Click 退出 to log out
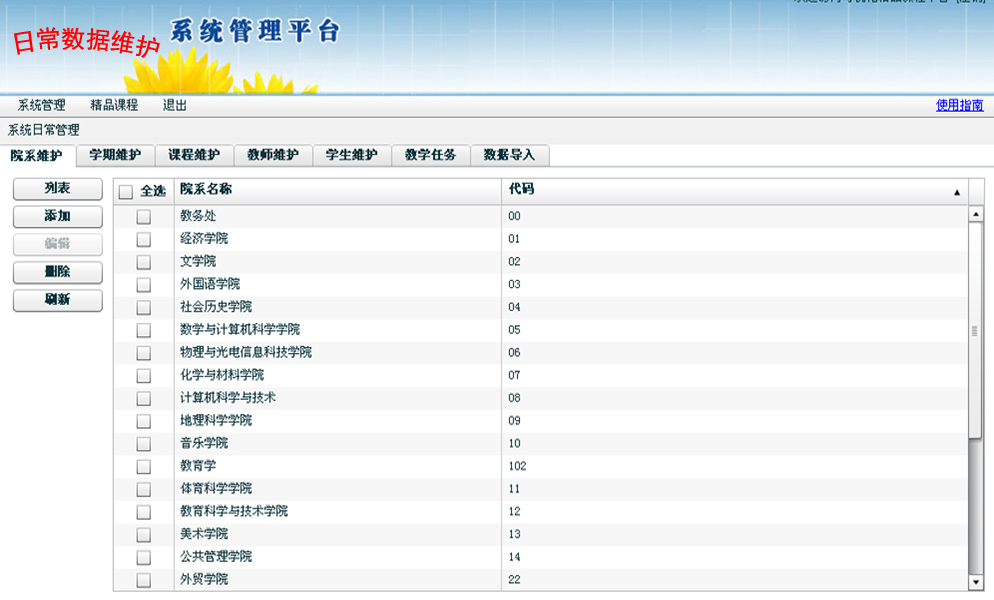This screenshot has height=600, width=994. (175, 105)
